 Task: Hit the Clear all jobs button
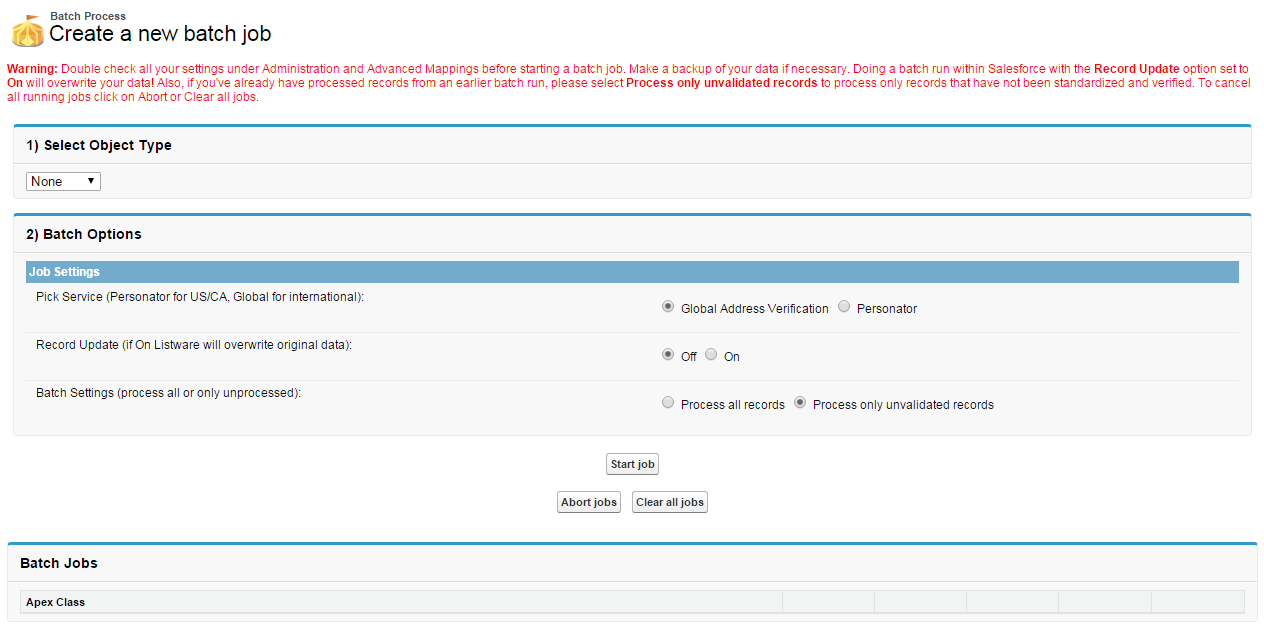[x=670, y=502]
